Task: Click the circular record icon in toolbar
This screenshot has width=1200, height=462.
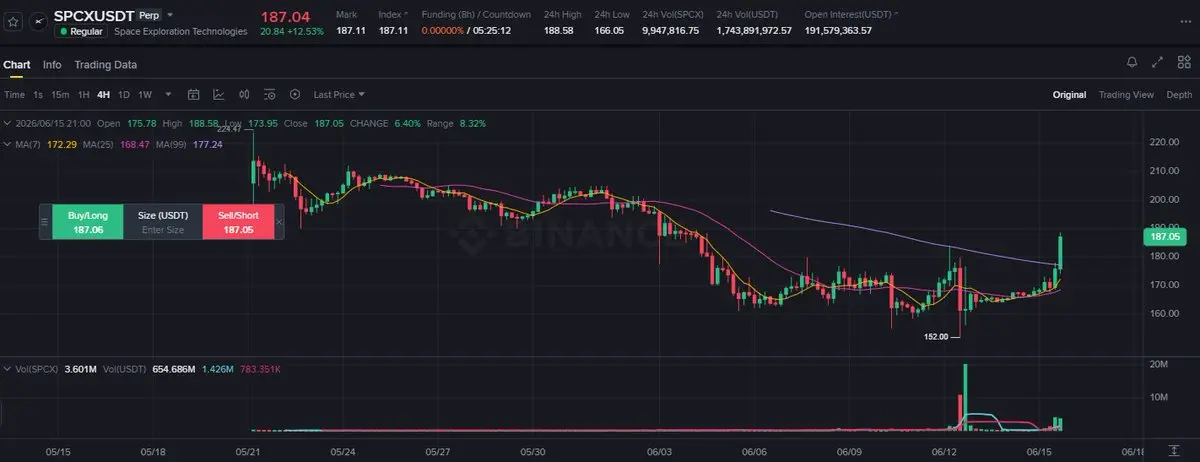Action: click(295, 95)
